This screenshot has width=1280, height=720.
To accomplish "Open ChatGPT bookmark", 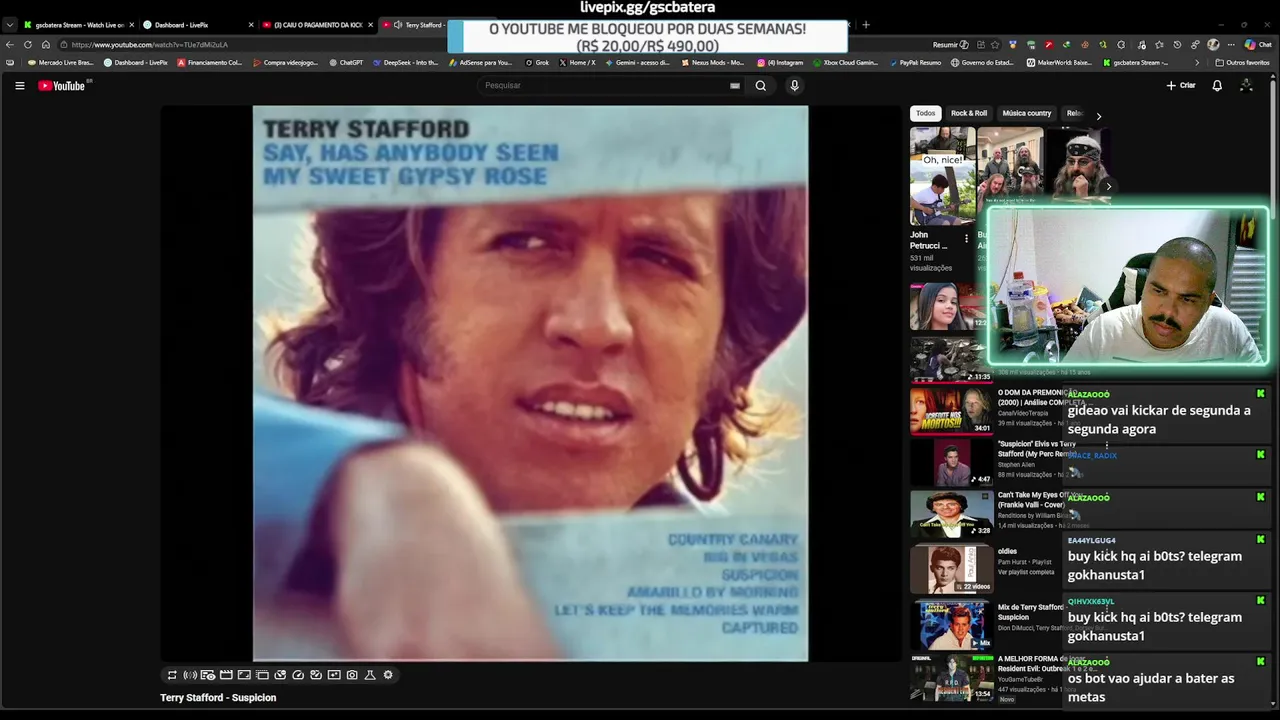I will tap(345, 63).
